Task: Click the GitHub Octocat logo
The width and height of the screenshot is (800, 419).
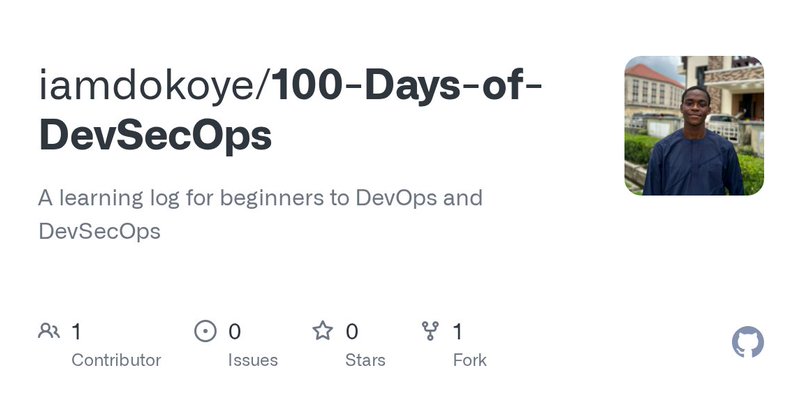Action: pos(747,342)
